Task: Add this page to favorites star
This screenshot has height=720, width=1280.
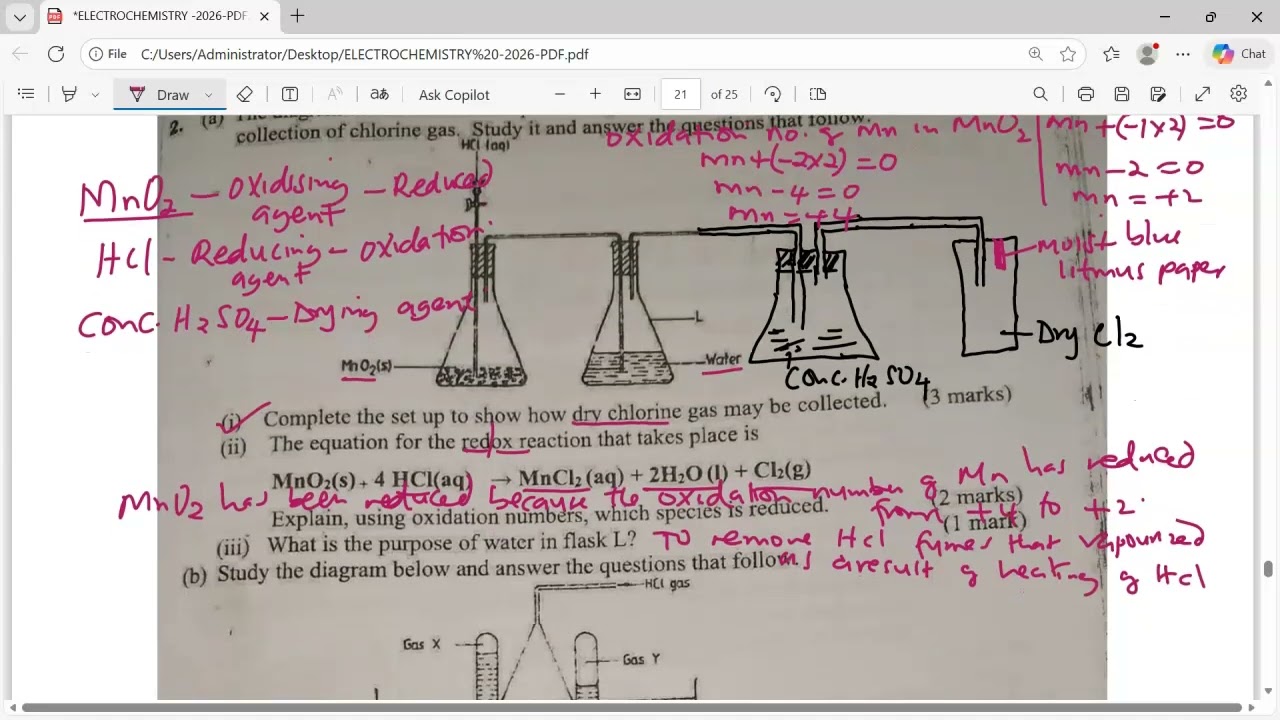Action: [x=1068, y=54]
